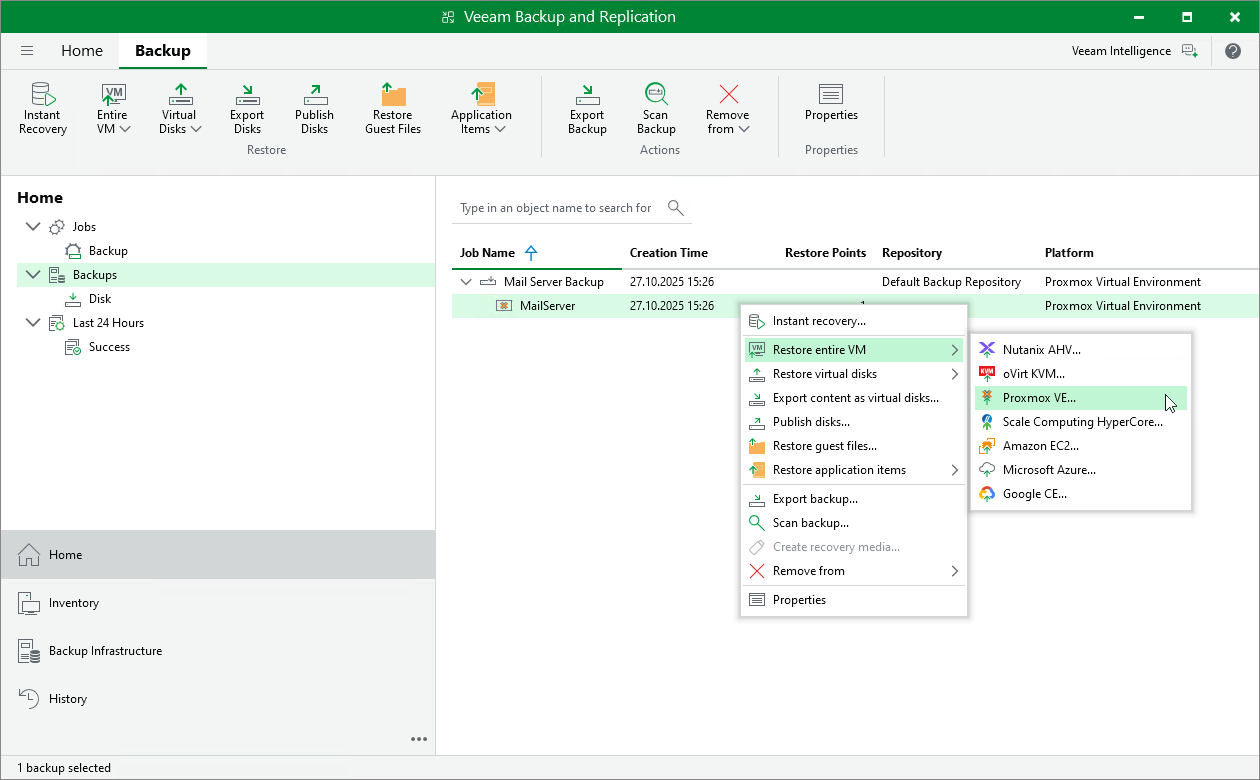This screenshot has height=780, width=1260.
Task: Expand the Remove from ribbon dropdown
Action: (x=727, y=108)
